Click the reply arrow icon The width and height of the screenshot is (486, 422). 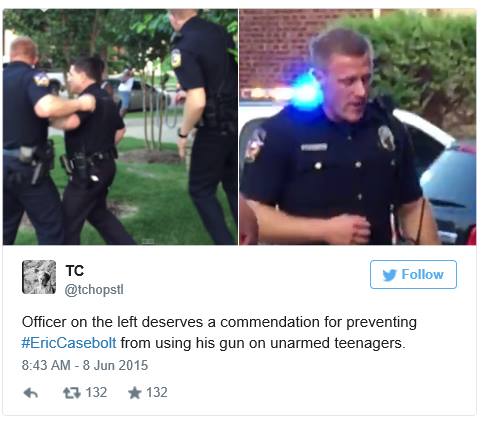[x=31, y=393]
